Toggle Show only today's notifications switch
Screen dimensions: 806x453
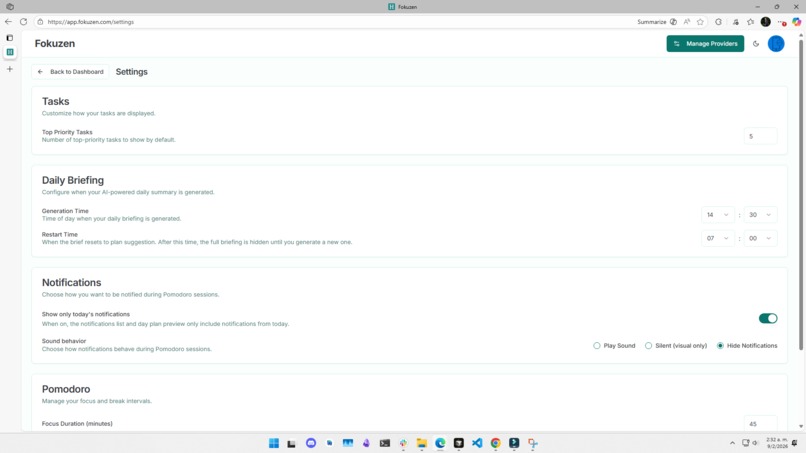click(x=768, y=318)
